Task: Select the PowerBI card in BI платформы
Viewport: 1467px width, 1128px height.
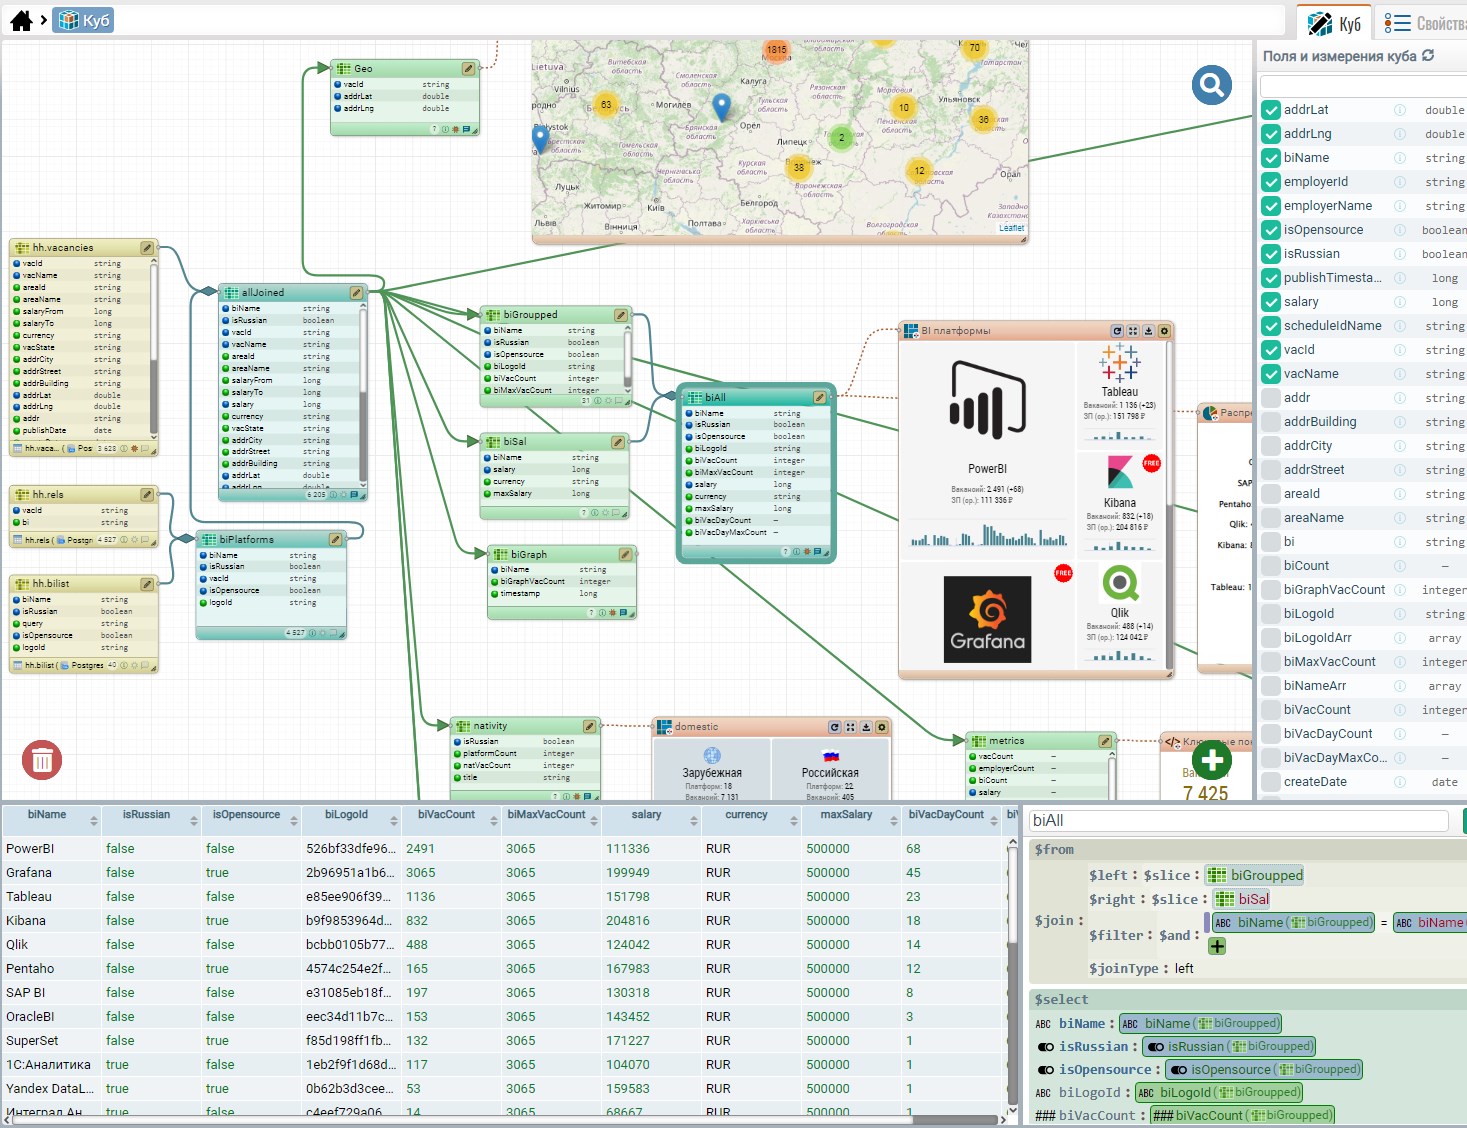Action: 987,450
